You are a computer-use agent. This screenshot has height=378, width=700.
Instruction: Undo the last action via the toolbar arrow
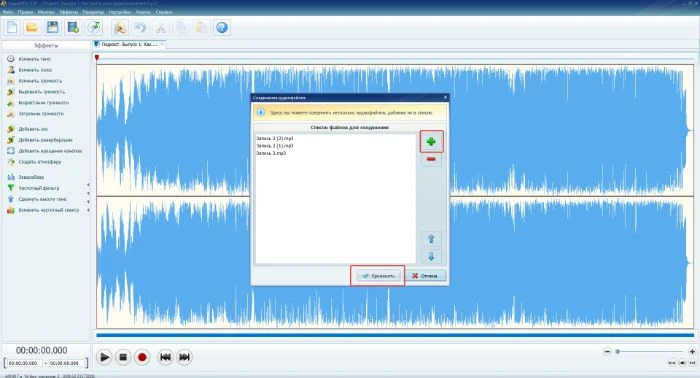[140, 28]
